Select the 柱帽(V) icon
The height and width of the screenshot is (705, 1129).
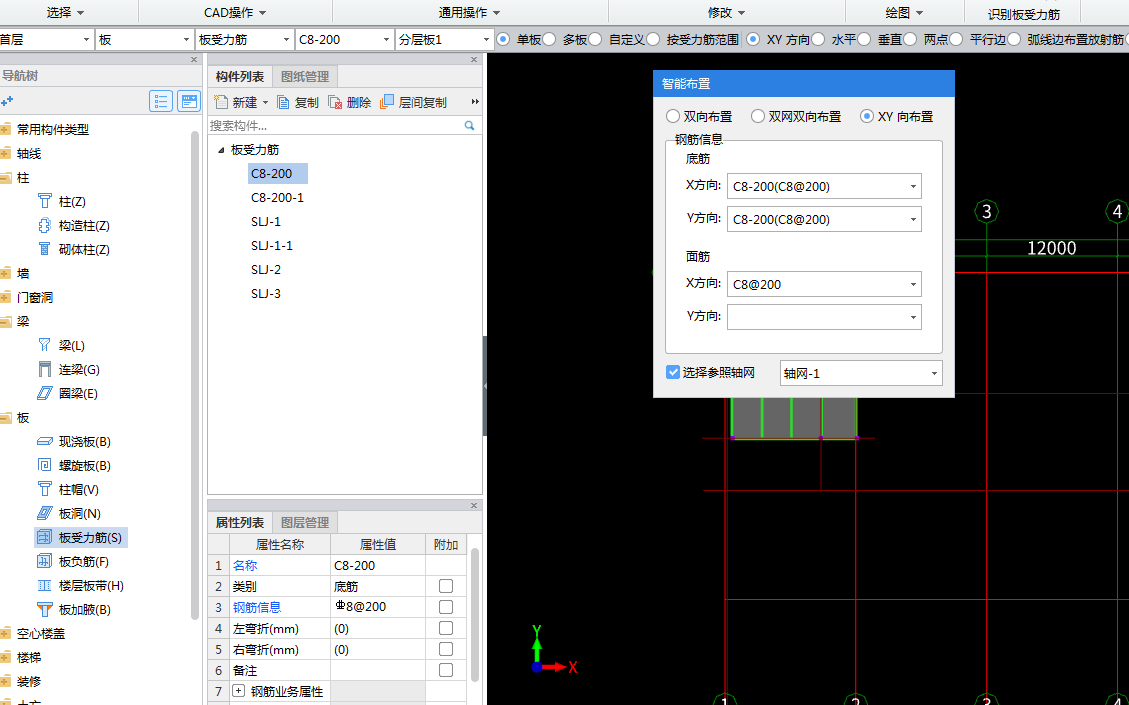(x=45, y=489)
